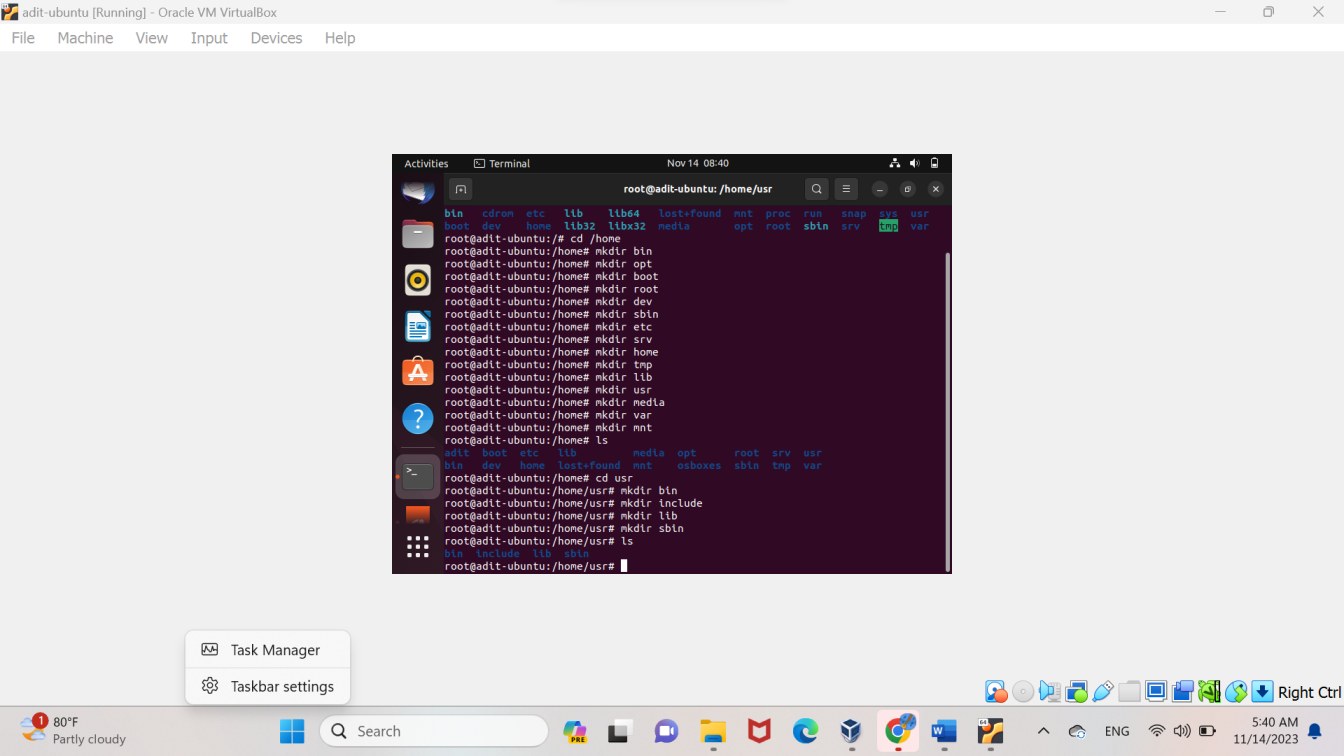Open Task View on the Windows taskbar
This screenshot has width=1344, height=756.
pyautogui.click(x=619, y=732)
